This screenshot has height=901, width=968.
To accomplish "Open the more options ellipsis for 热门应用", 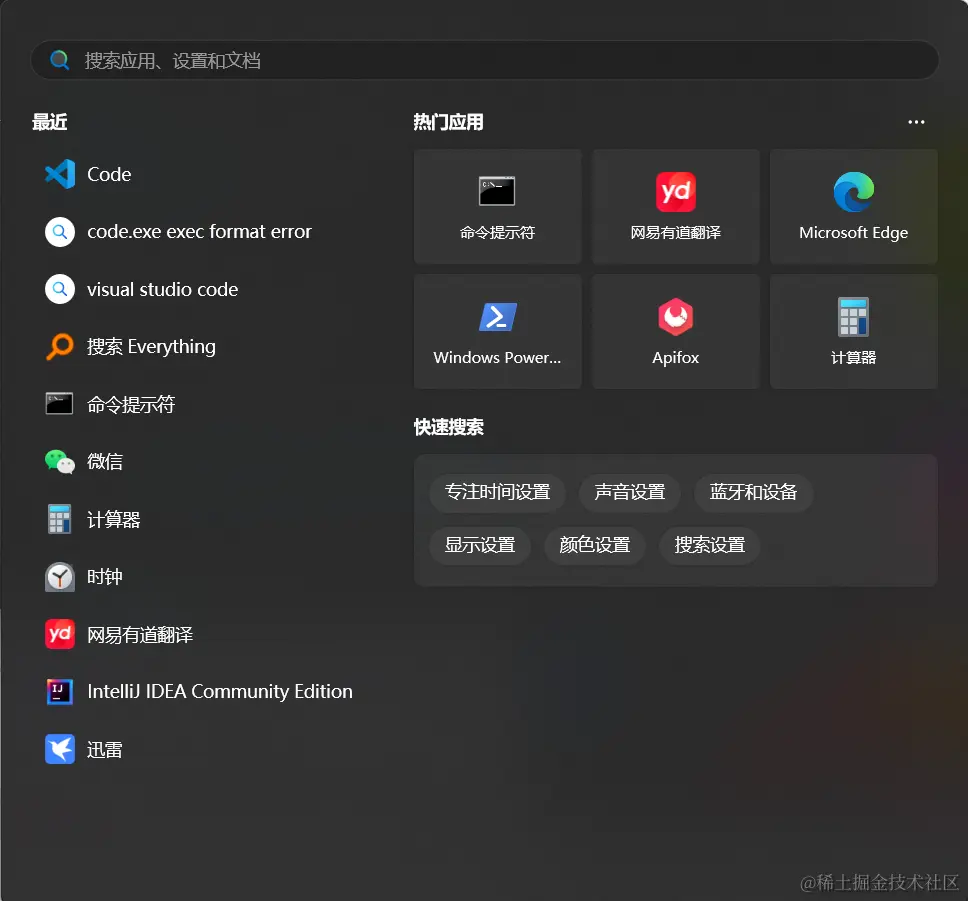I will click(916, 122).
